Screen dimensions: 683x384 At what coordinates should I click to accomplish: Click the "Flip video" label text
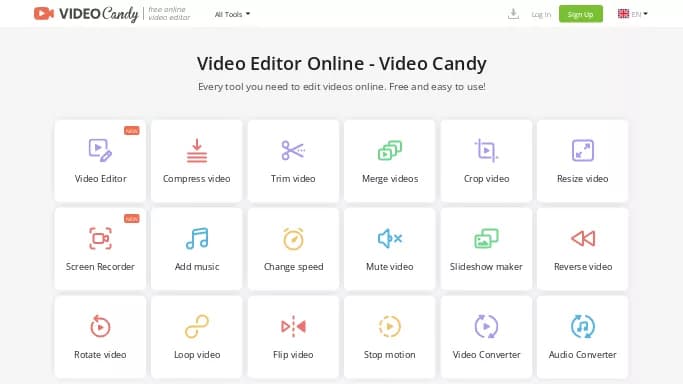[x=293, y=355]
